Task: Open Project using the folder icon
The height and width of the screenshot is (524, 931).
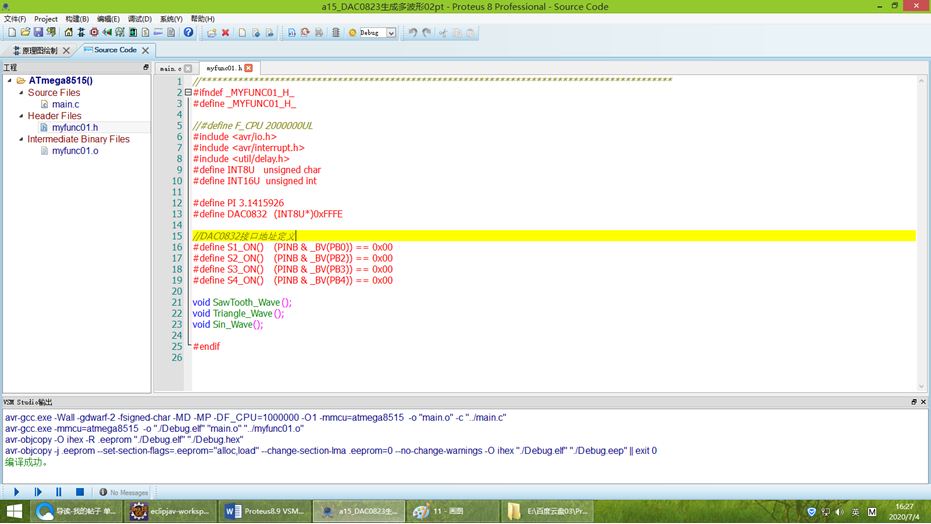Action: point(25,33)
